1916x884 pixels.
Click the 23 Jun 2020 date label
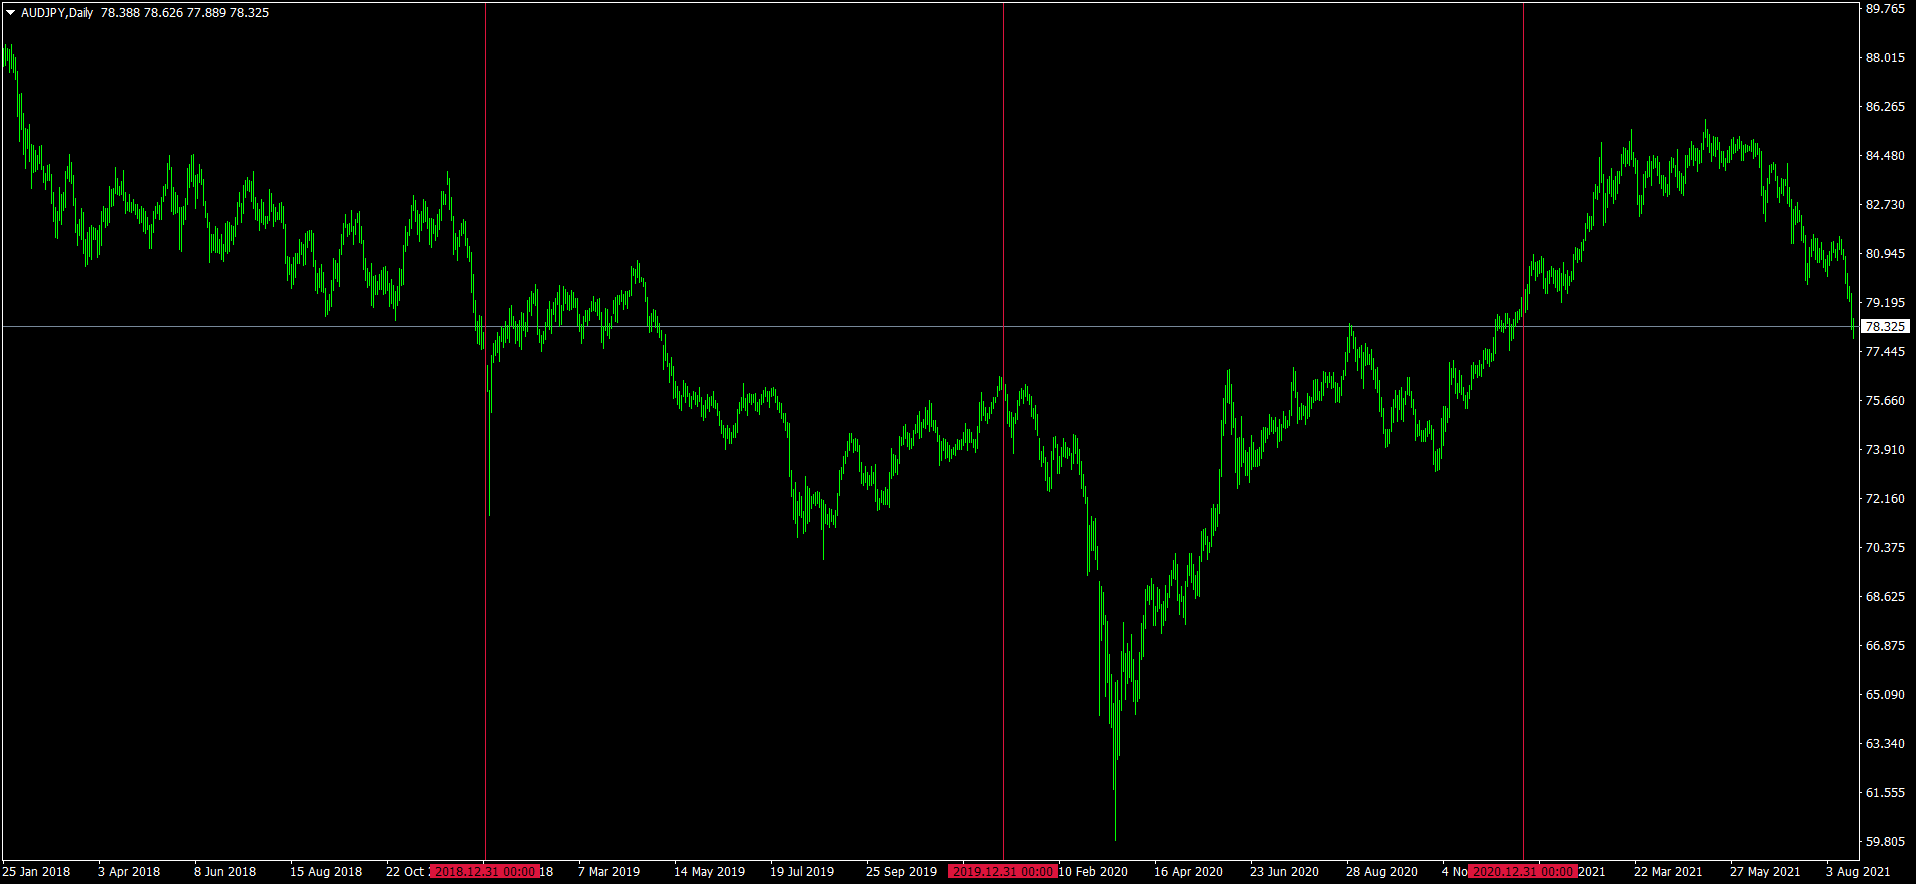coord(1284,872)
